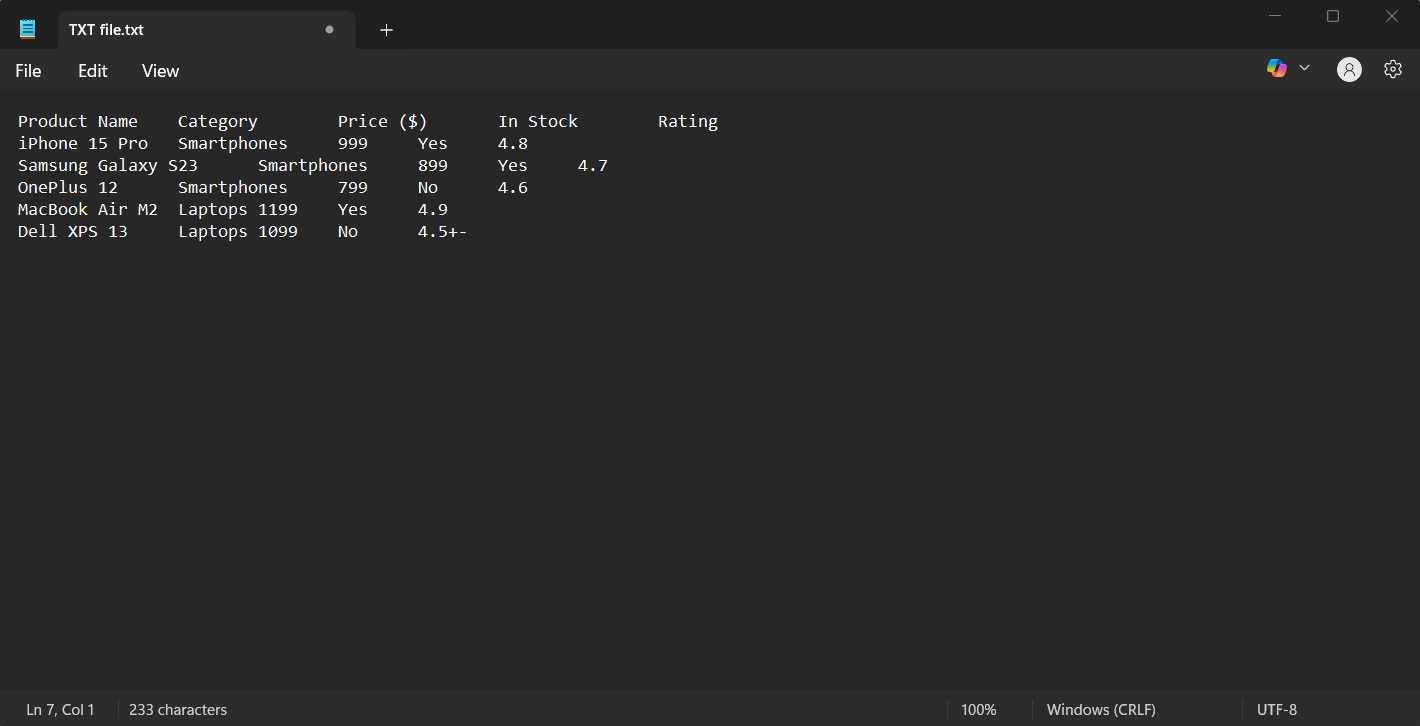The width and height of the screenshot is (1420, 726).
Task: Click 'Laptops' in the Dell row
Action: coord(213,232)
